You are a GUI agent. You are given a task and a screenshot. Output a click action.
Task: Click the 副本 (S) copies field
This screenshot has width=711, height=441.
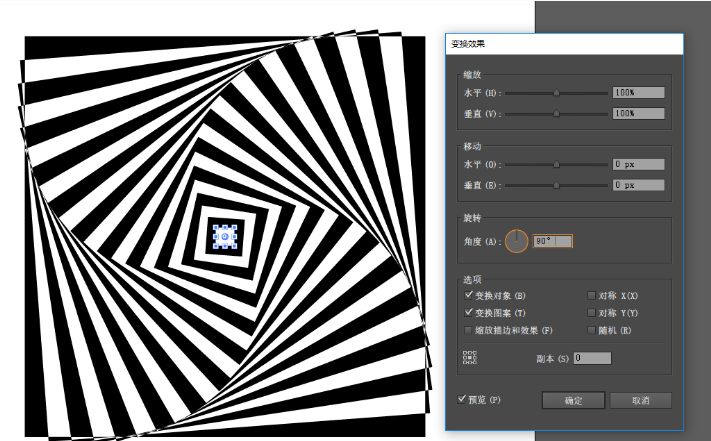(593, 358)
